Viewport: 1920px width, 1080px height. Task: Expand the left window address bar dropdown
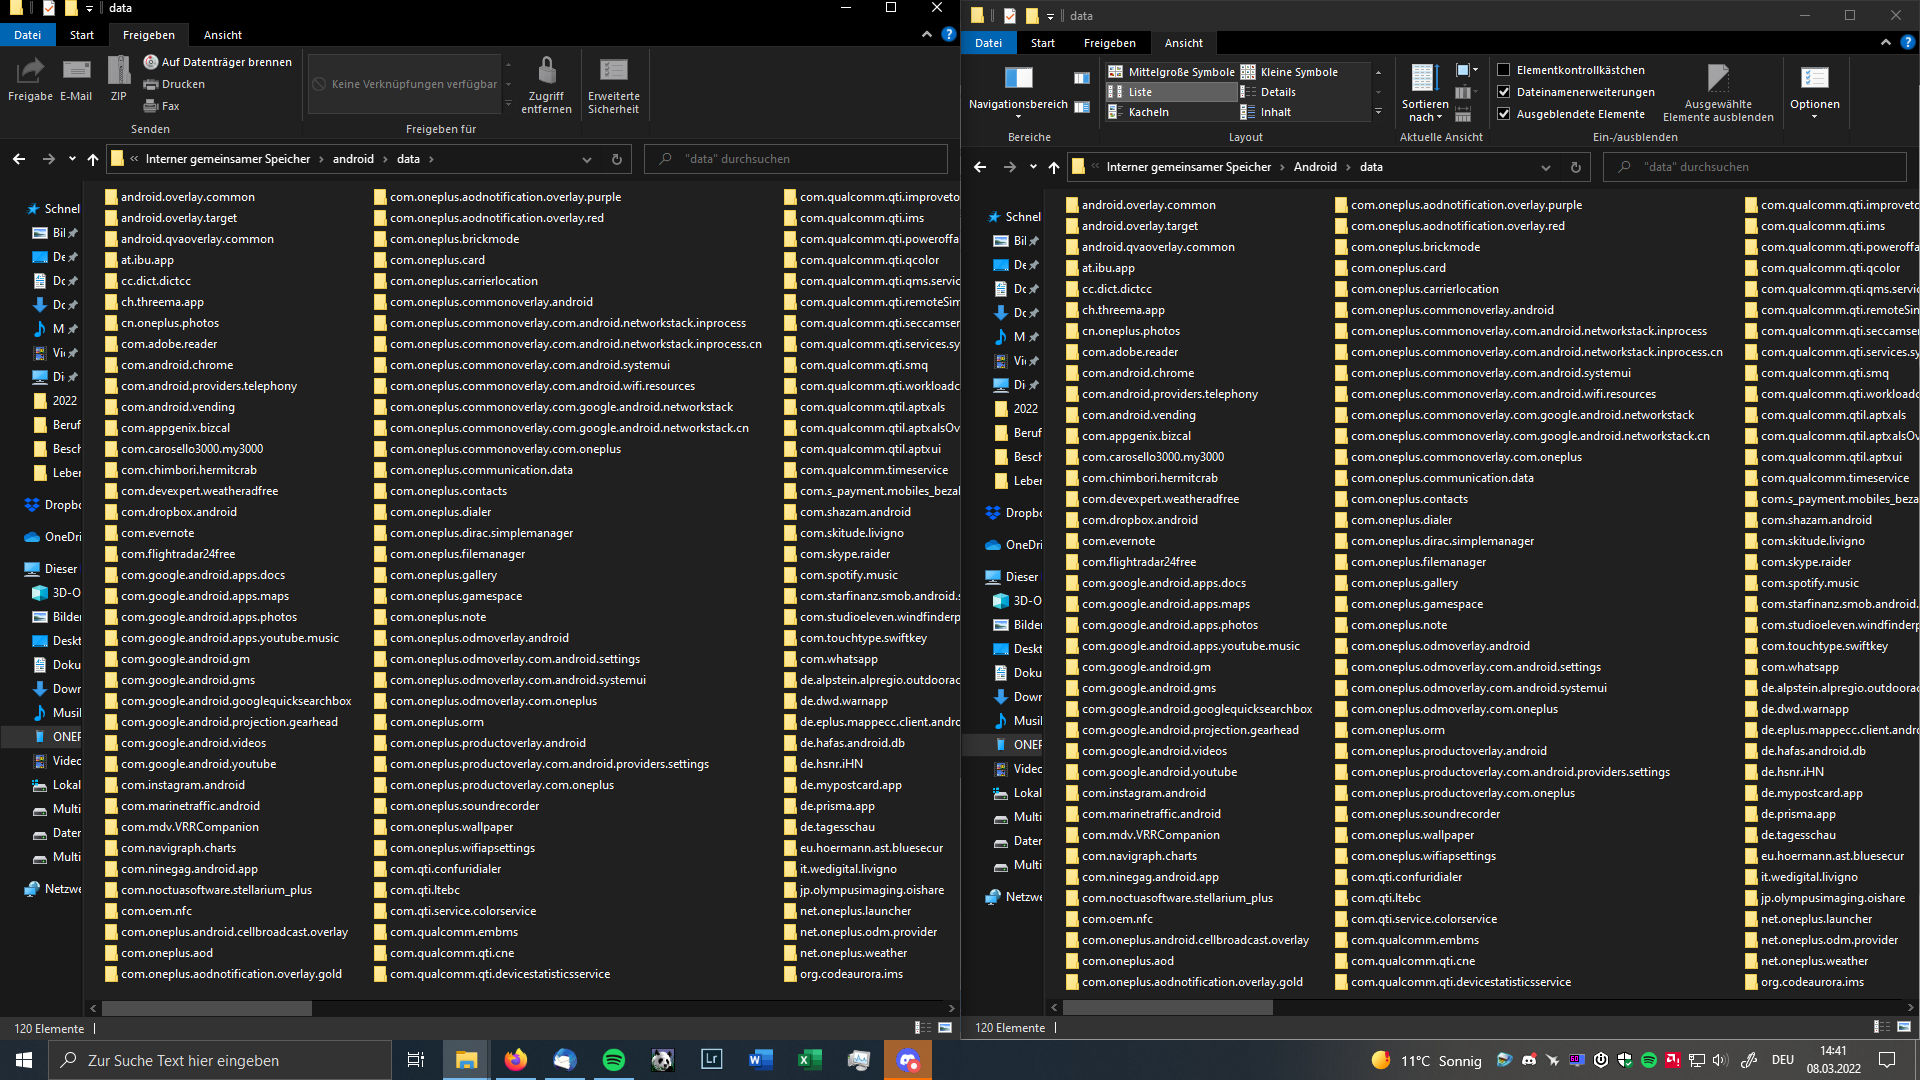click(x=587, y=159)
